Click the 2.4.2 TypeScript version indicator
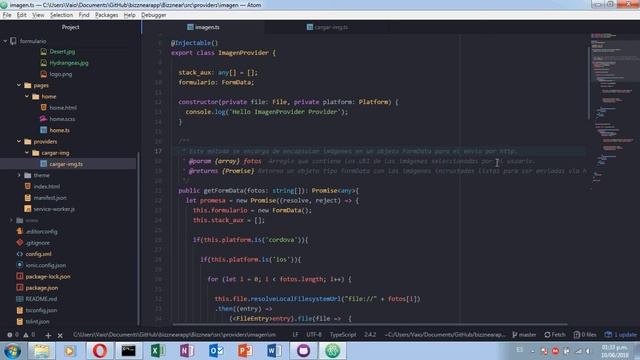 point(370,335)
